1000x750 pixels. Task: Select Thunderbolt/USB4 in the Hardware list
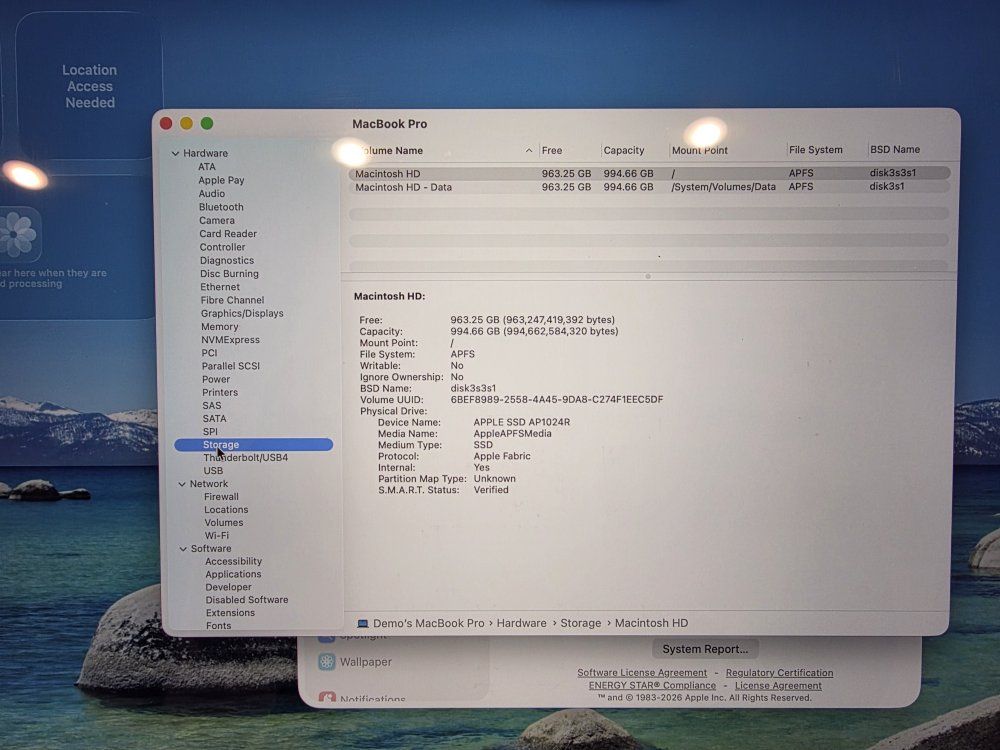(x=245, y=458)
